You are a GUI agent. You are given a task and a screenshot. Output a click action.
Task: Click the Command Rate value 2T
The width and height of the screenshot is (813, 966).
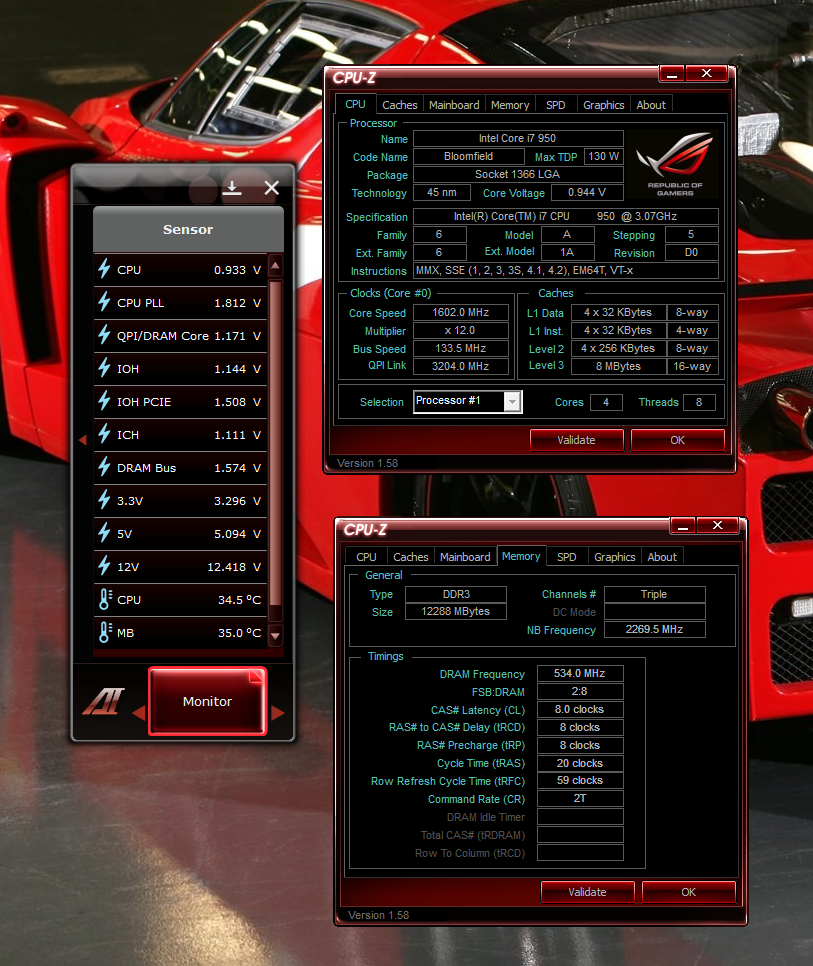click(580, 798)
